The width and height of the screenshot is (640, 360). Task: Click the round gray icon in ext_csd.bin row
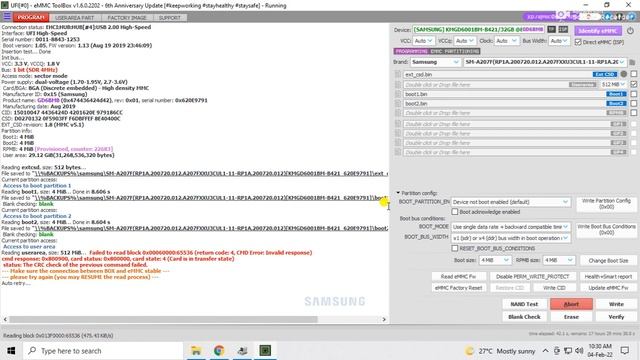[x=624, y=74]
